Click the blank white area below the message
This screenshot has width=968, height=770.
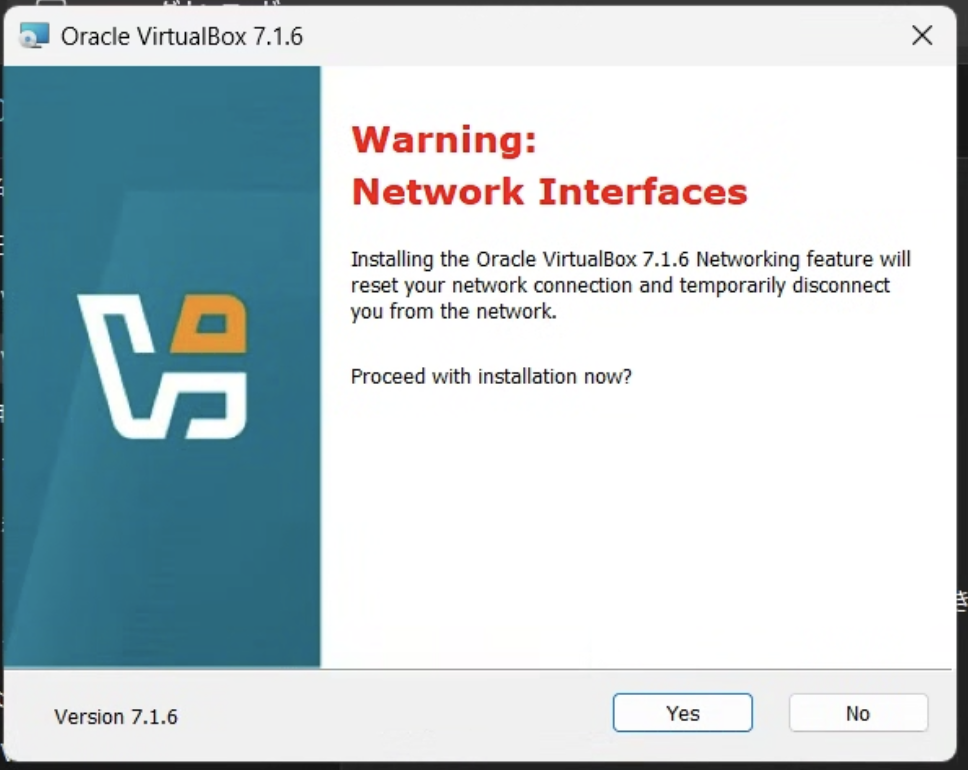tap(636, 525)
